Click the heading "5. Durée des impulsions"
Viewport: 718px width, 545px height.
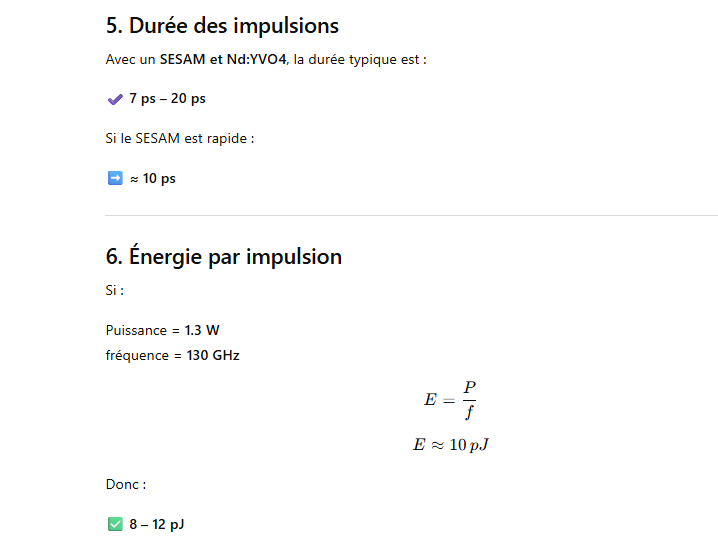coord(222,26)
